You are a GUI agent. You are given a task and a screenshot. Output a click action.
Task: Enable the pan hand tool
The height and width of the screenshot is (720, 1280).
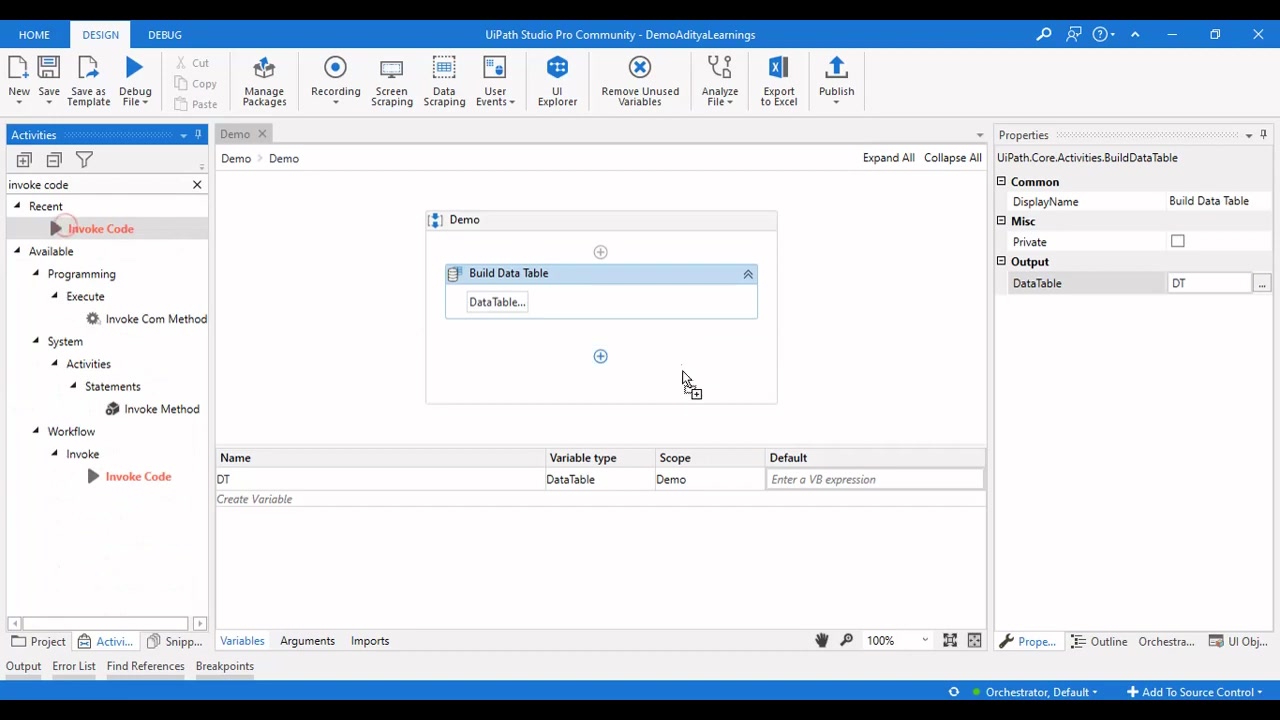(x=821, y=640)
